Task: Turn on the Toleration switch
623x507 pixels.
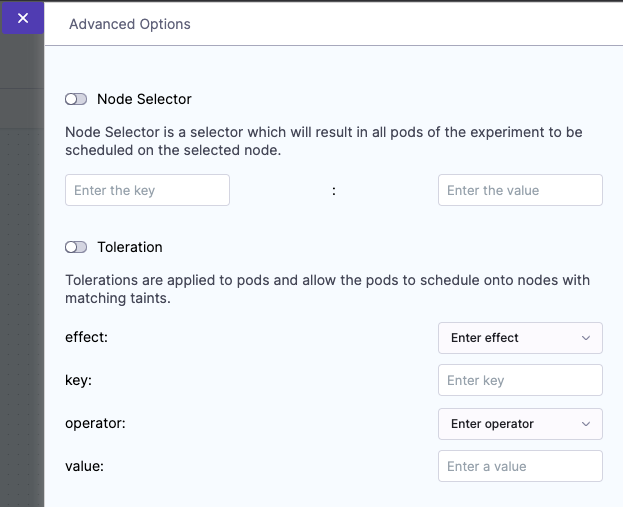Action: (76, 247)
